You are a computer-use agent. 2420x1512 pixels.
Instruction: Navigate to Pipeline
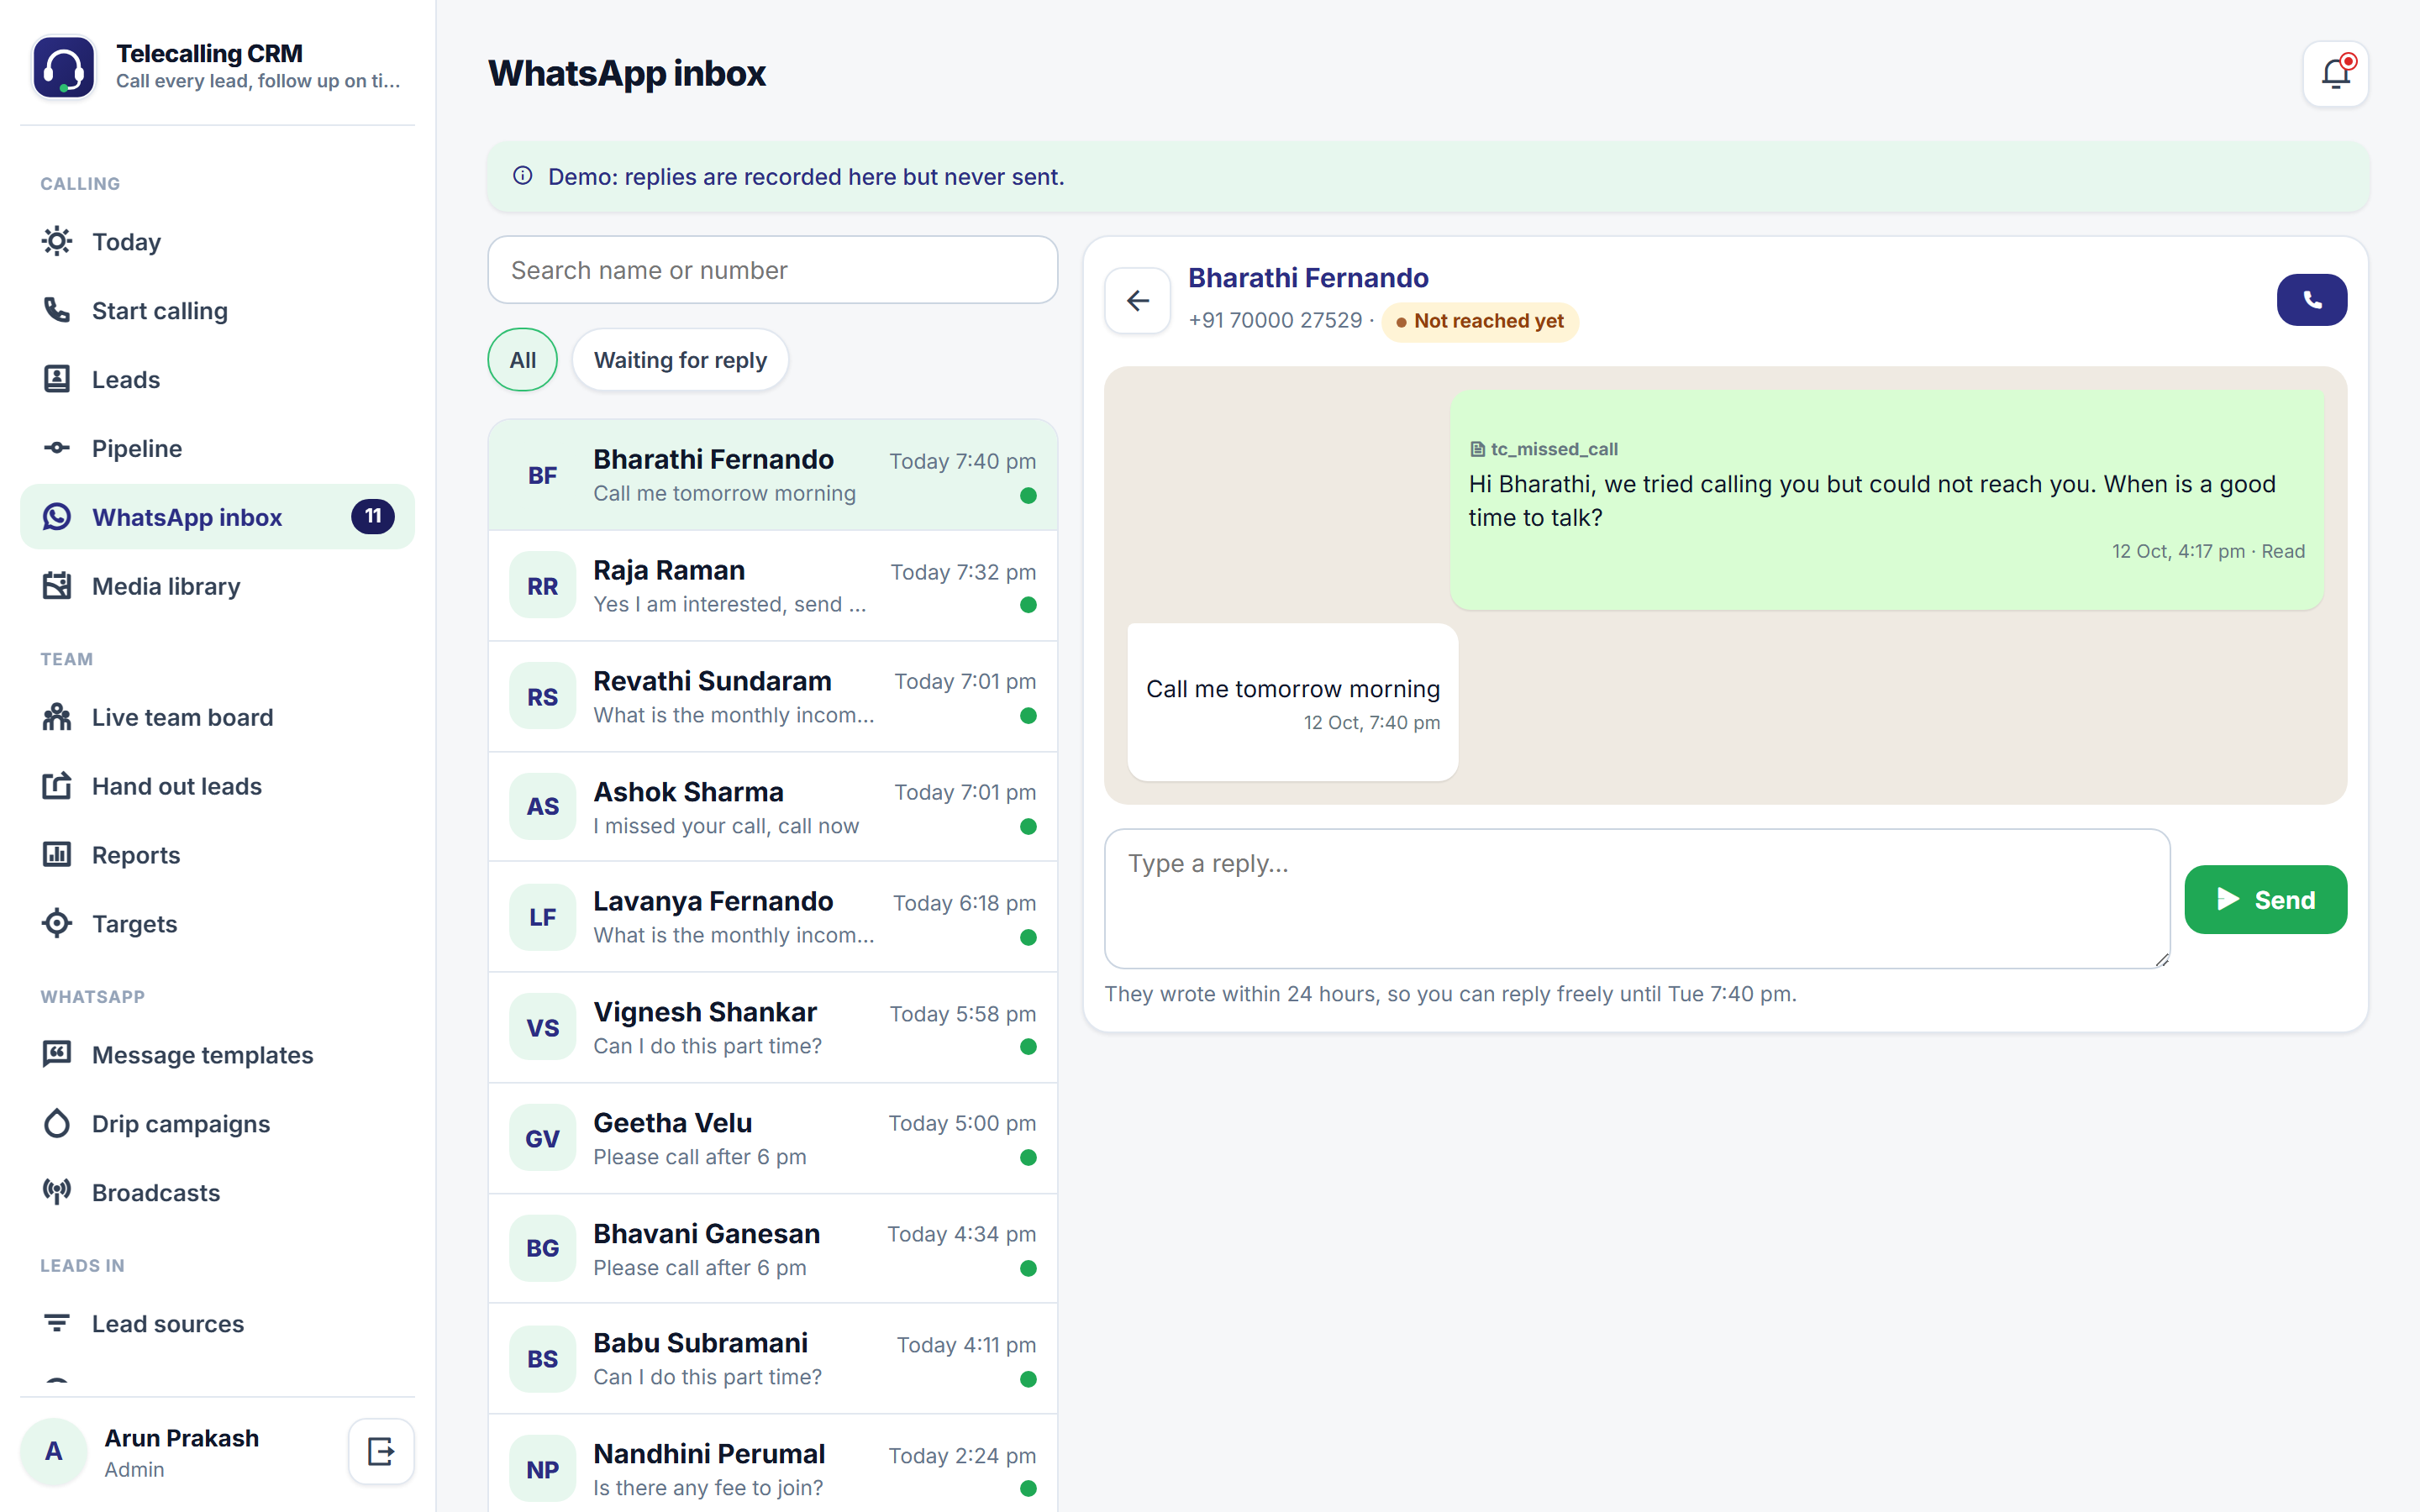click(x=217, y=448)
